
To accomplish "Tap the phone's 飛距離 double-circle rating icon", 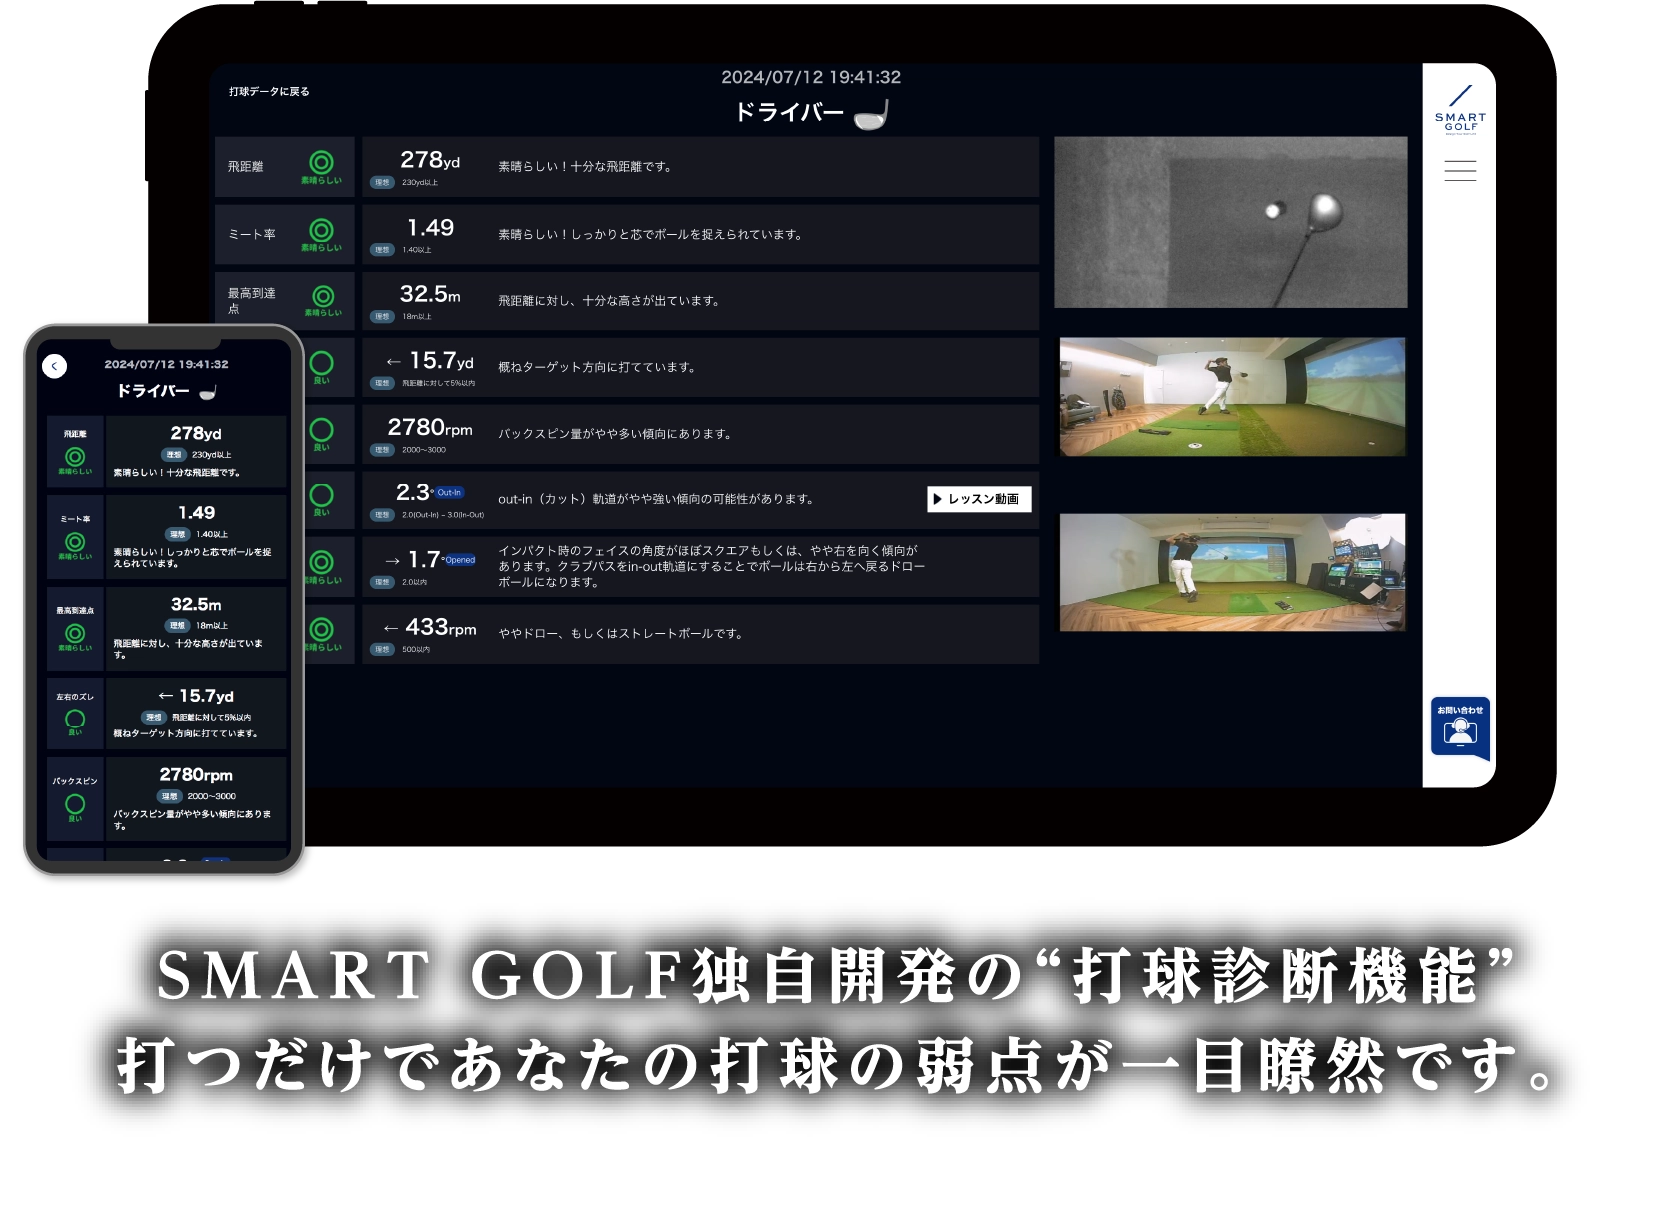I will point(75,457).
